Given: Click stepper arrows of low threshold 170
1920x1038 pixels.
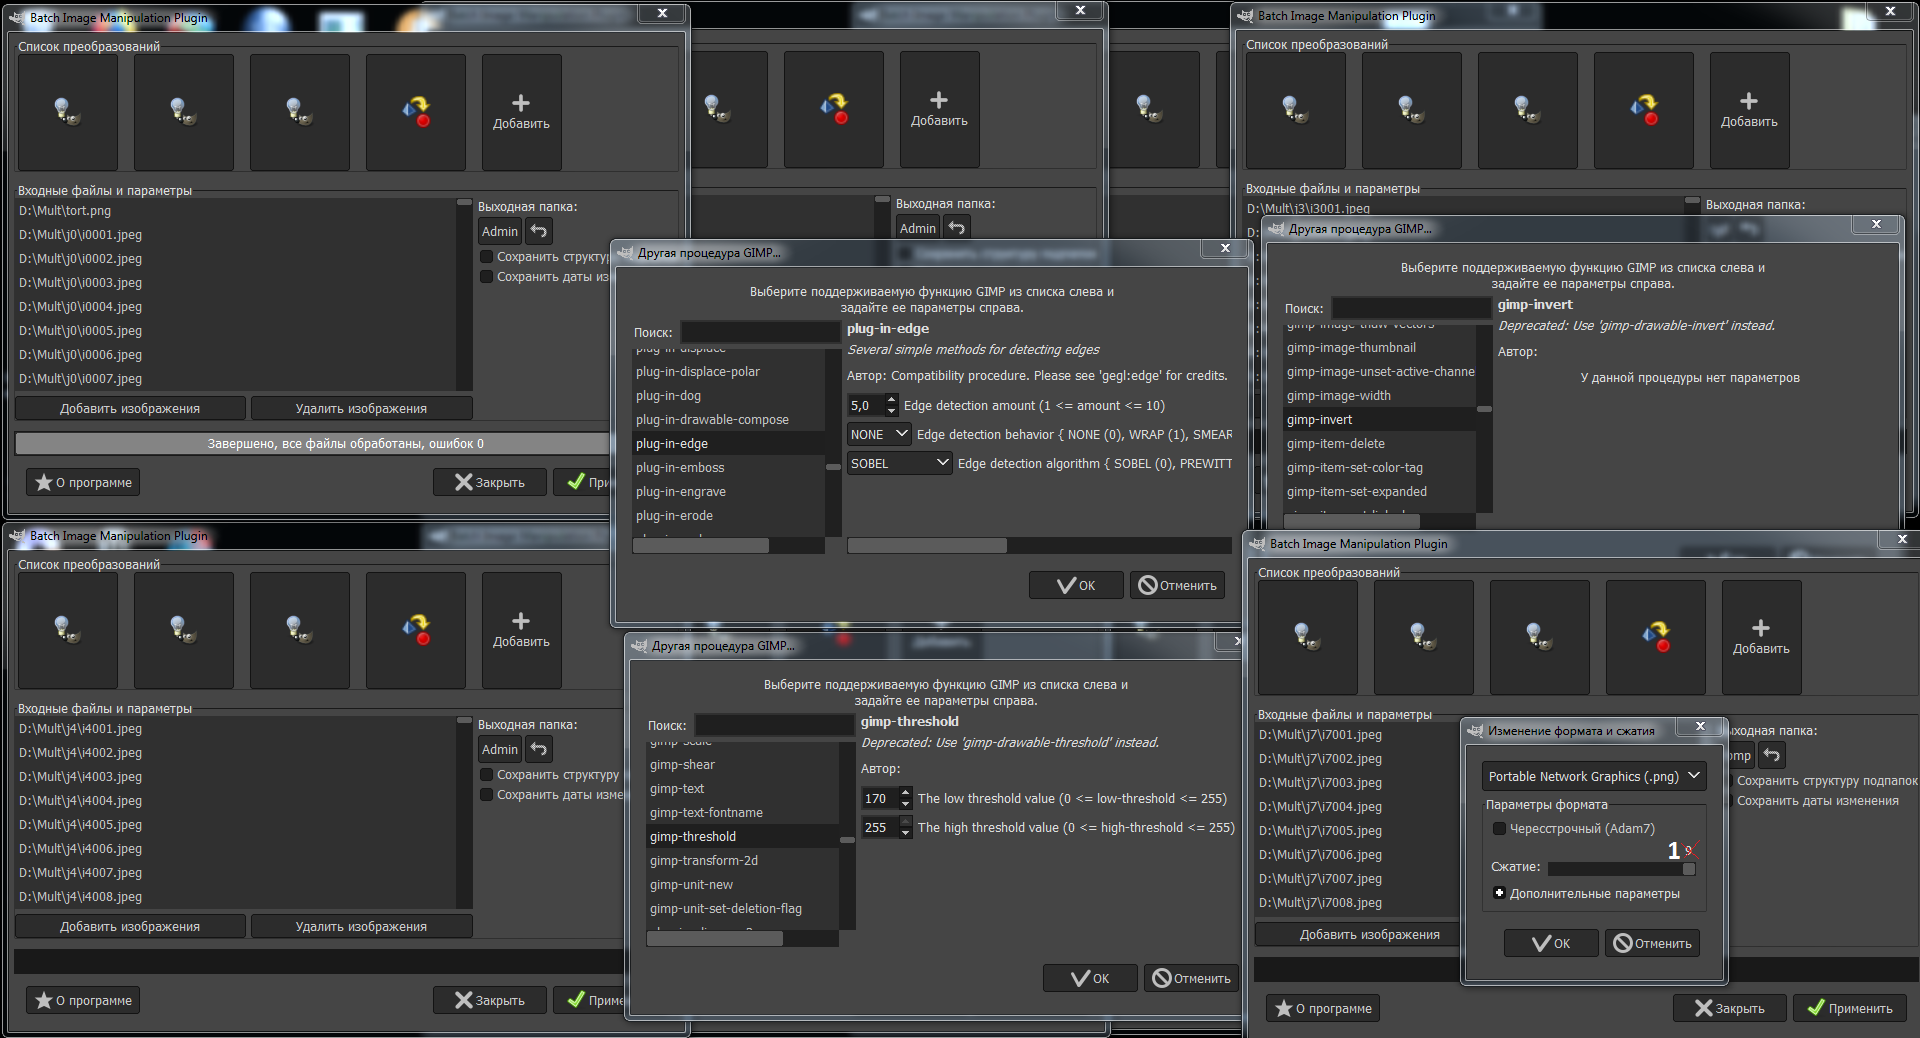Looking at the screenshot, I should point(905,798).
